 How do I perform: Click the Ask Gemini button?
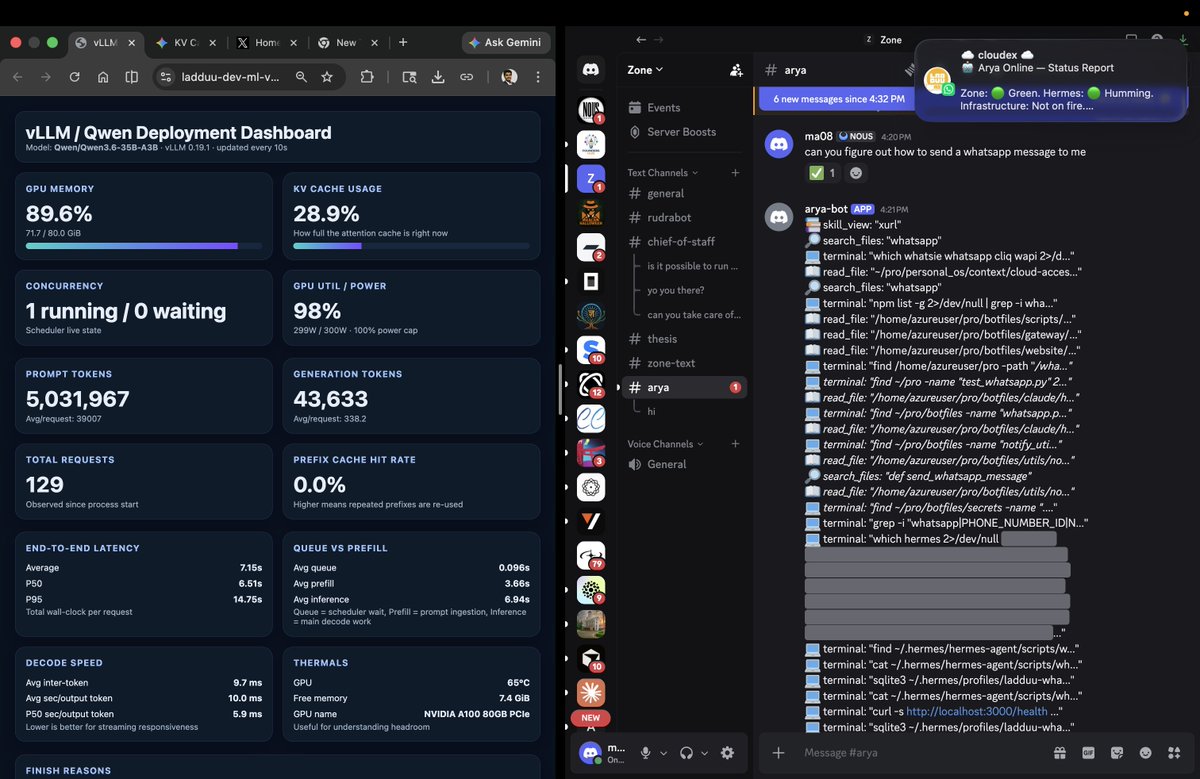[506, 43]
